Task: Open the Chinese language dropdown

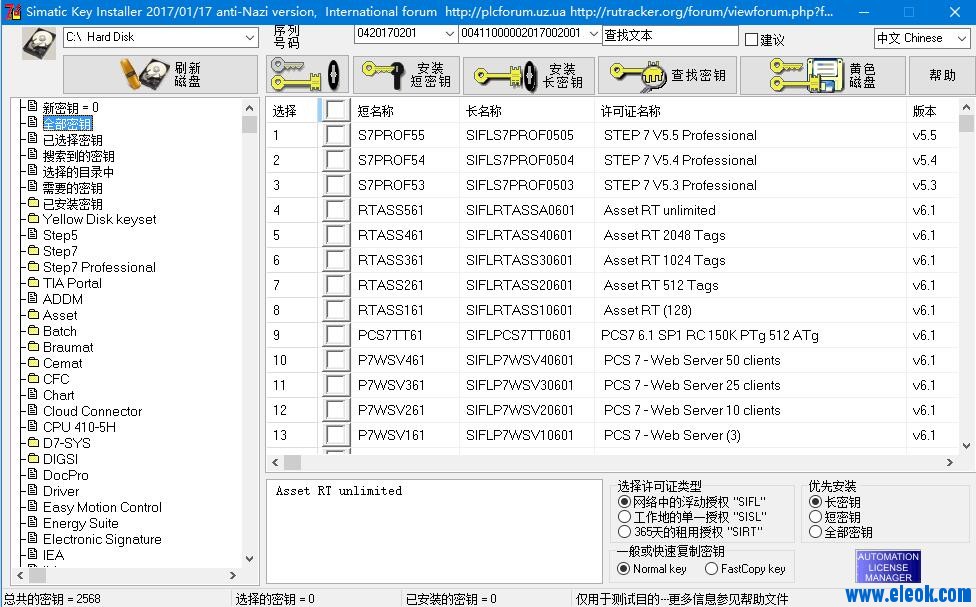Action: coord(962,39)
